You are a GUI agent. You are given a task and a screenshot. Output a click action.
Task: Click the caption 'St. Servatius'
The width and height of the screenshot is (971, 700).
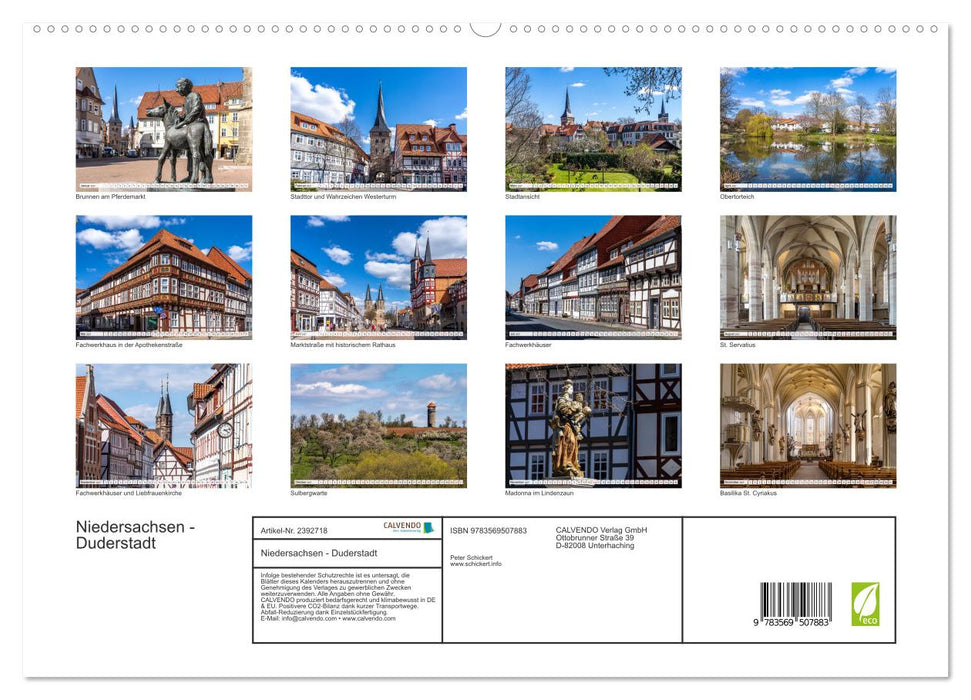coord(738,345)
